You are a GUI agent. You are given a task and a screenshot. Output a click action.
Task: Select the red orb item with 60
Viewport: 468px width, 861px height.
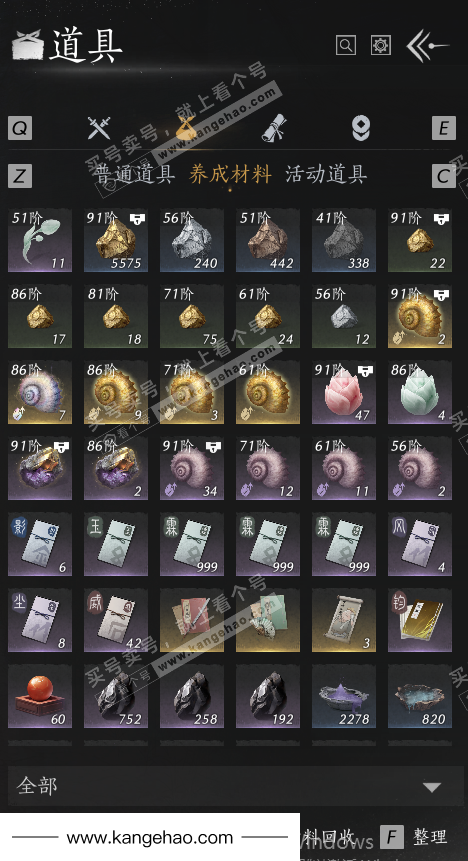coord(40,696)
